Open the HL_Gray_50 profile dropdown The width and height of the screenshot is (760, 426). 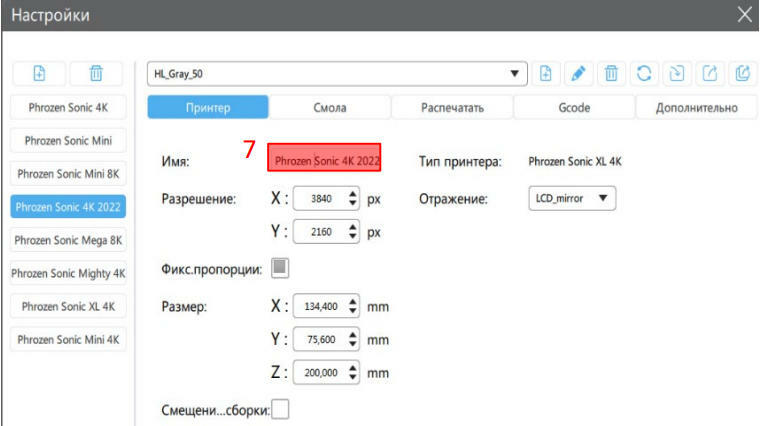coord(337,74)
